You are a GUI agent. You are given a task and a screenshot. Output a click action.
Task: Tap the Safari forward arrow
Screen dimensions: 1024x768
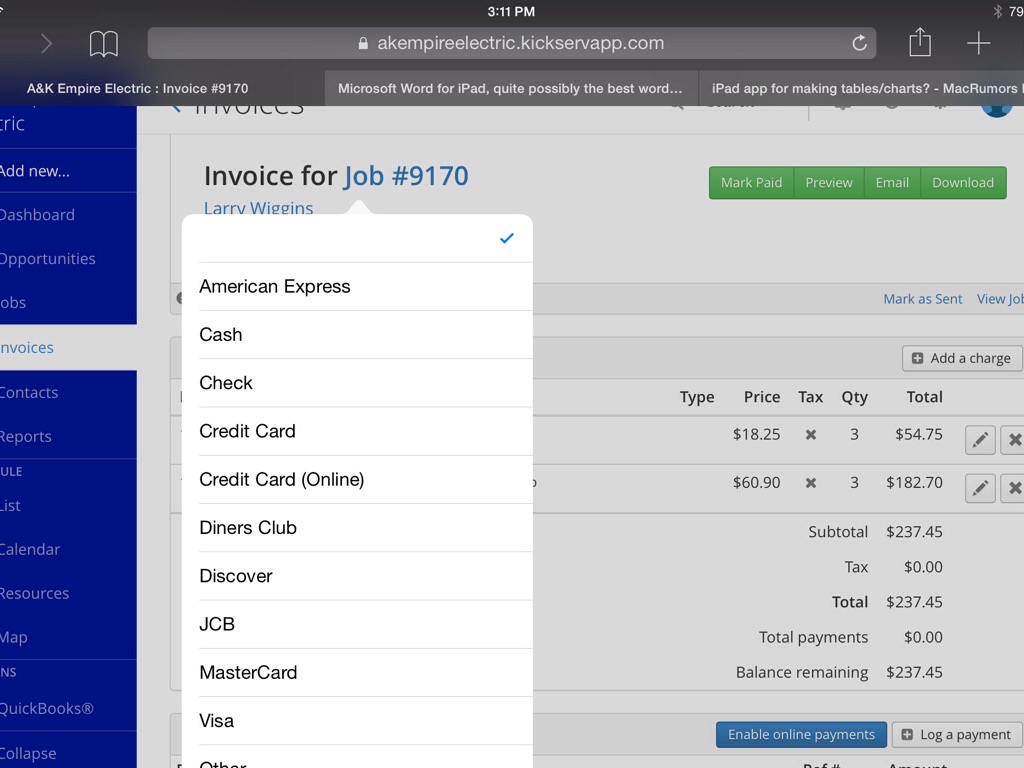(46, 43)
